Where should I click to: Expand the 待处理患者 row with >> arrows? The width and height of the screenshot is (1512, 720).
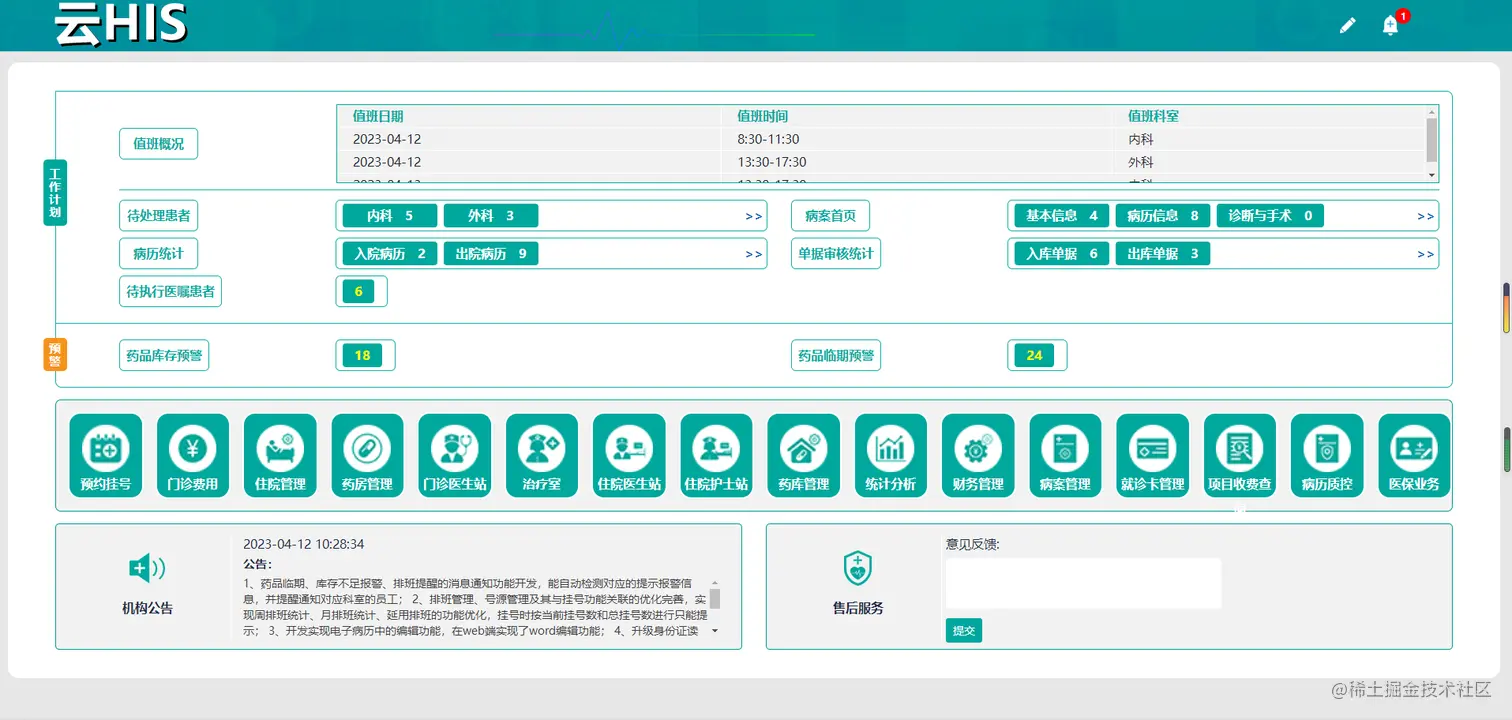[x=754, y=216]
